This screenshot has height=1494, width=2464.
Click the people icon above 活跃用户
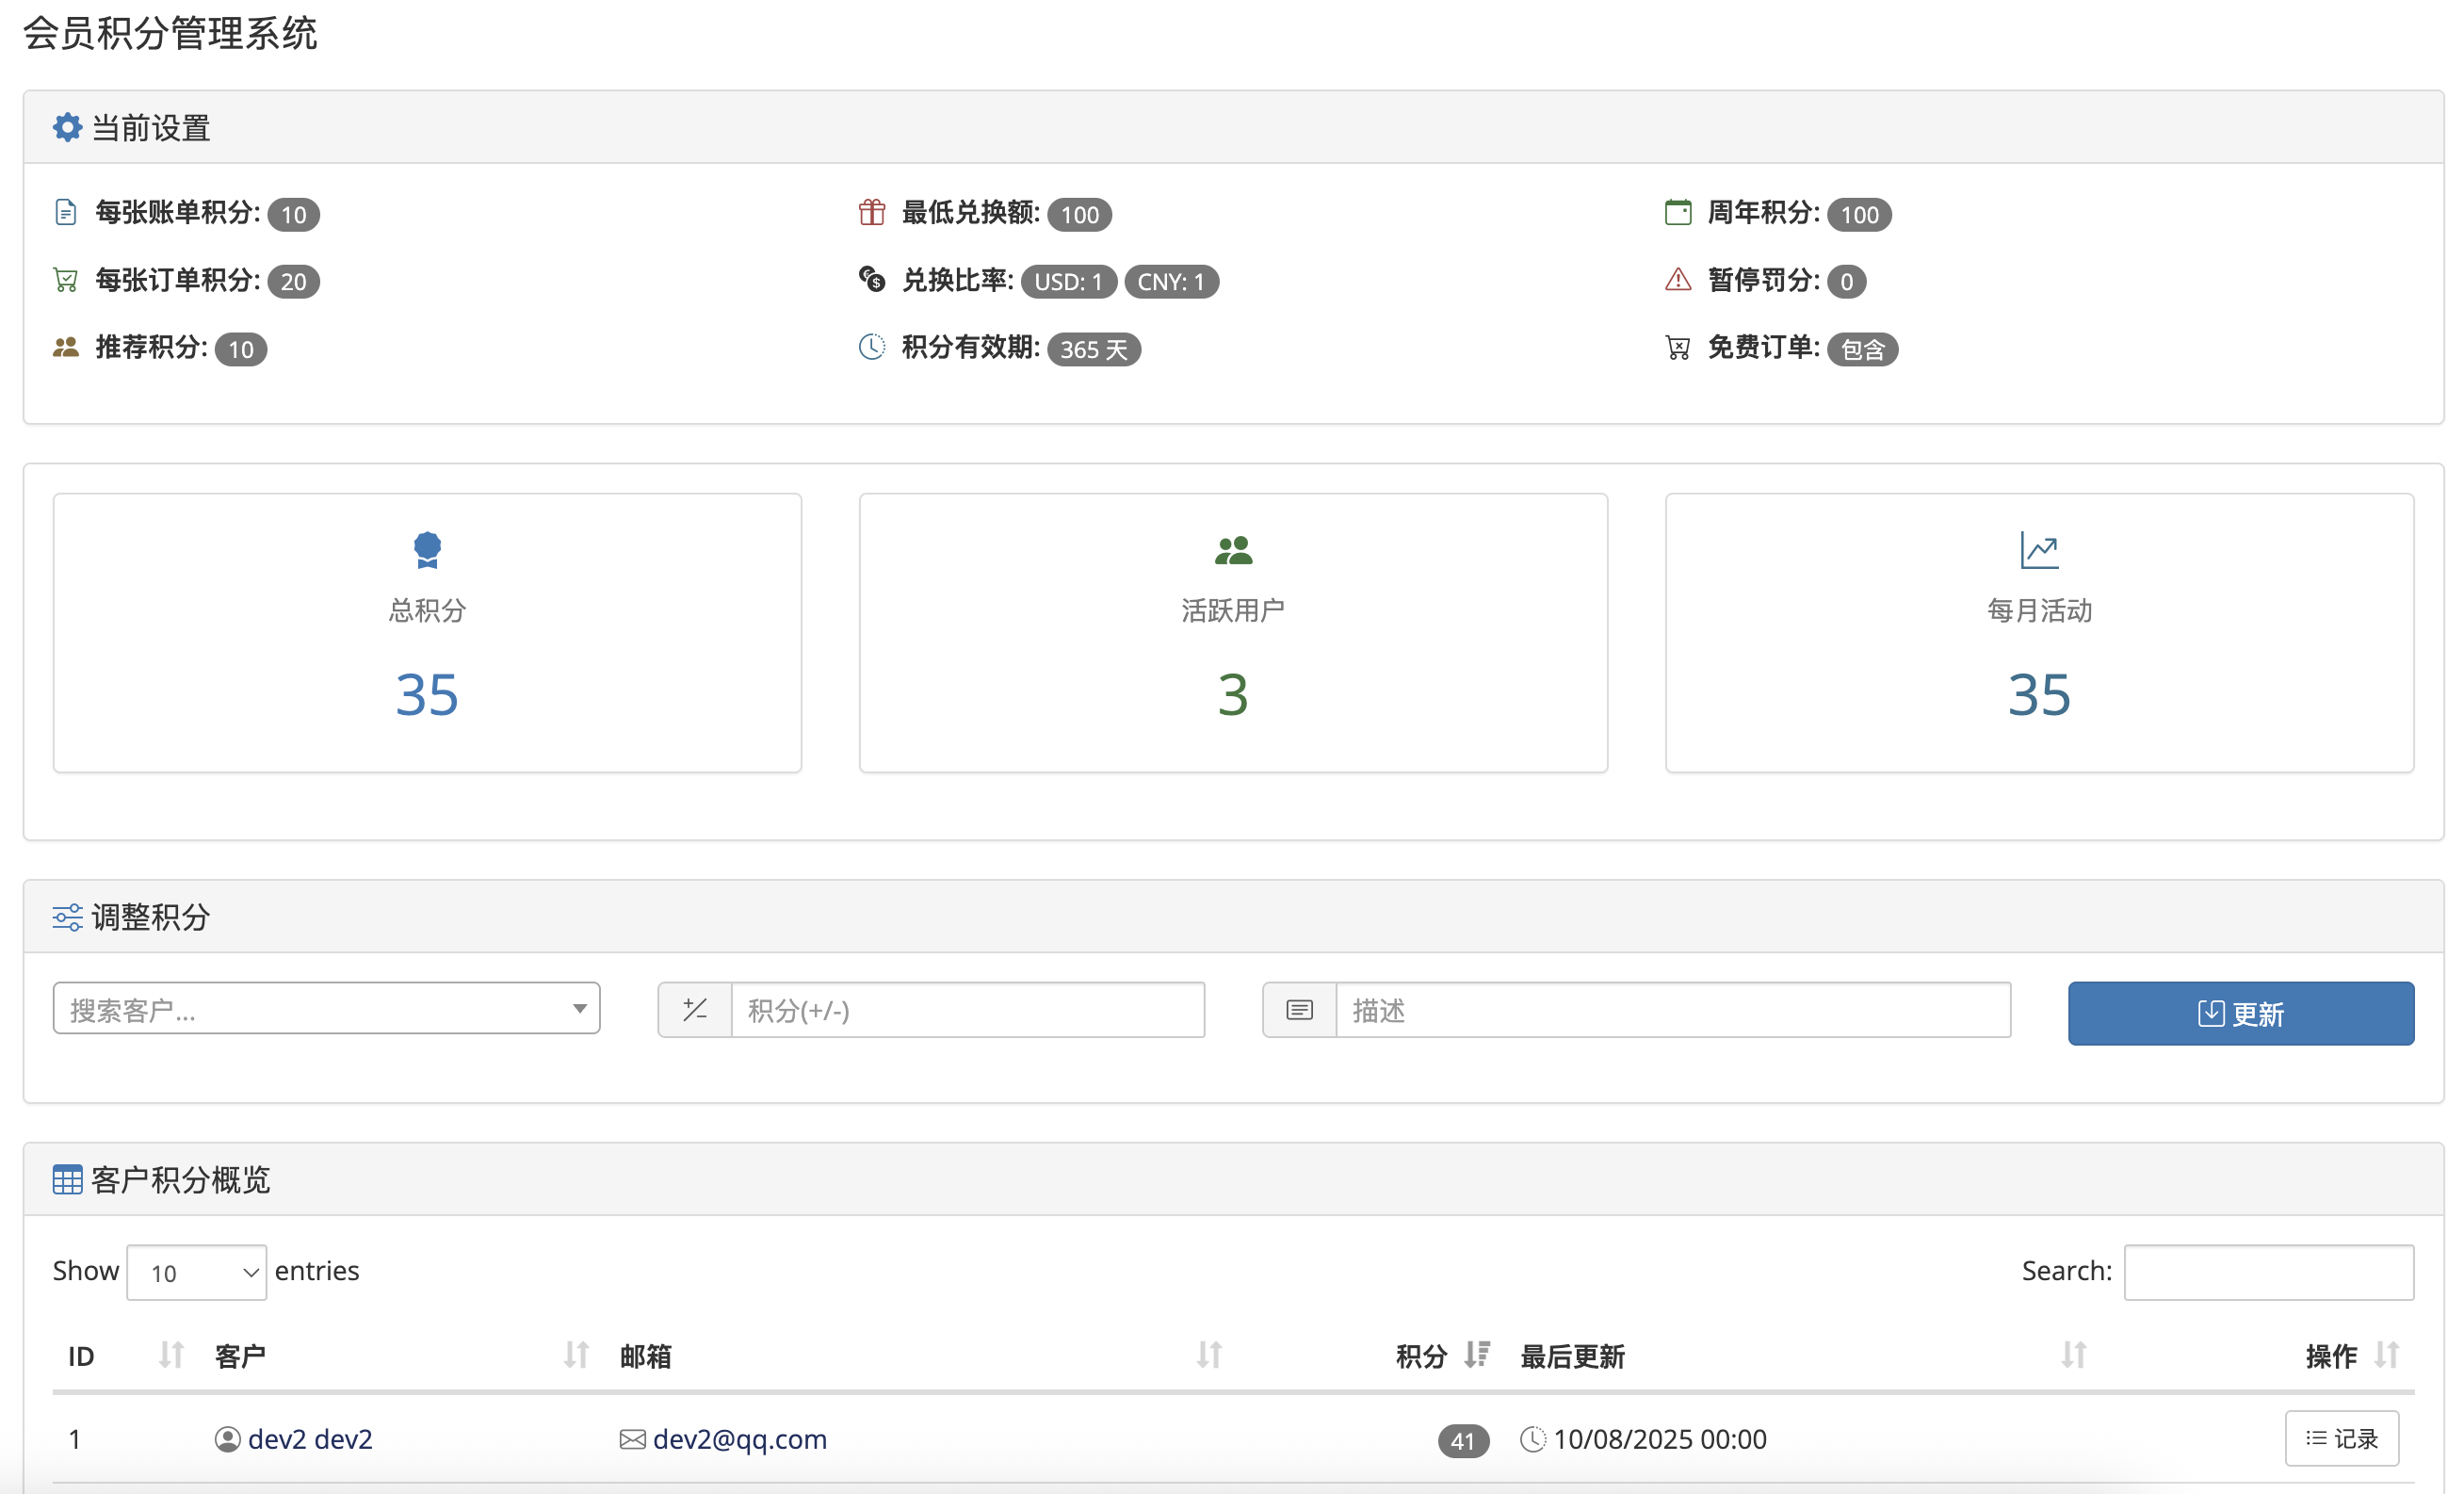tap(1232, 549)
